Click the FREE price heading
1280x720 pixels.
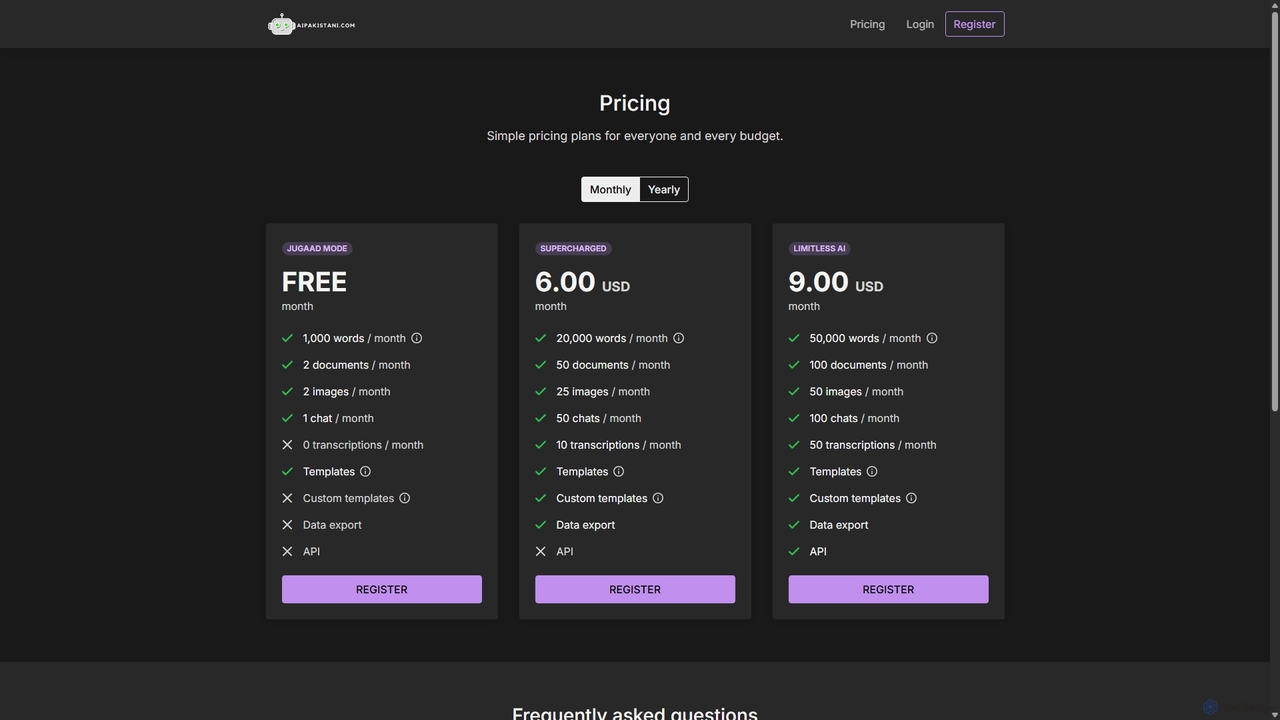314,282
